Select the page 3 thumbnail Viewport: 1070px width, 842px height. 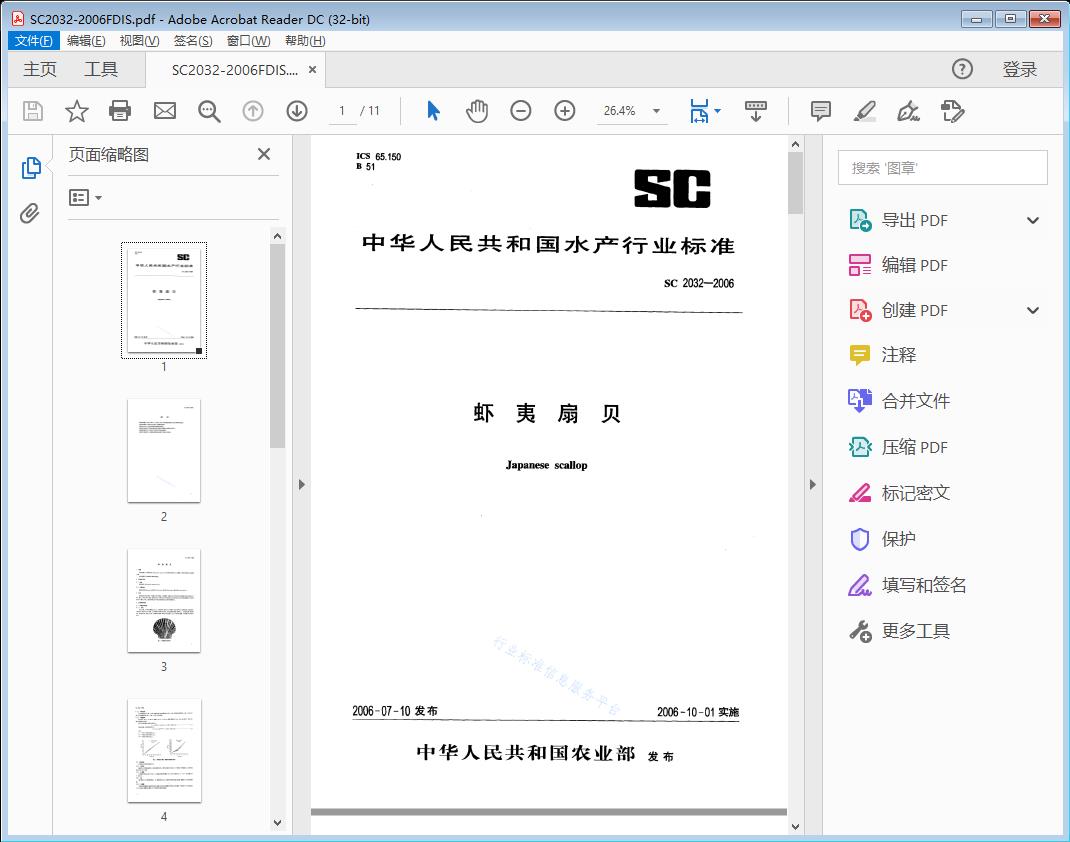tap(163, 600)
